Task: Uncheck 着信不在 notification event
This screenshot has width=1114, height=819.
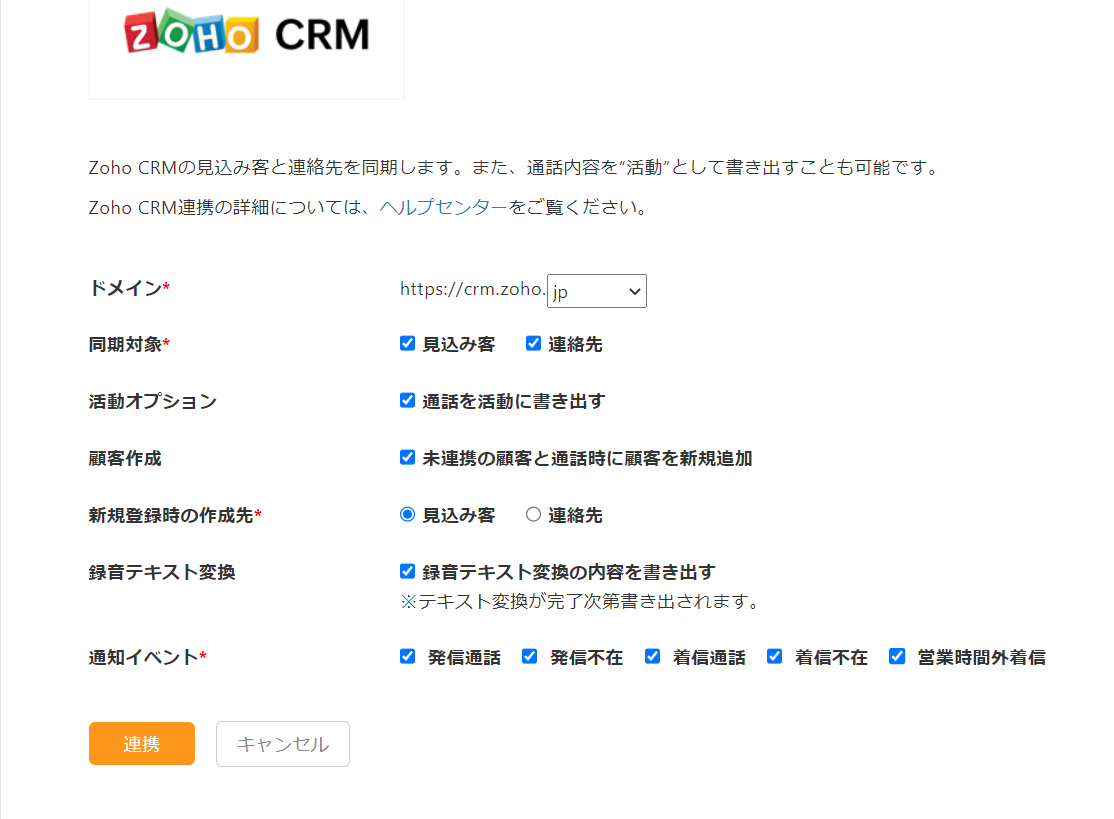Action: 774,656
